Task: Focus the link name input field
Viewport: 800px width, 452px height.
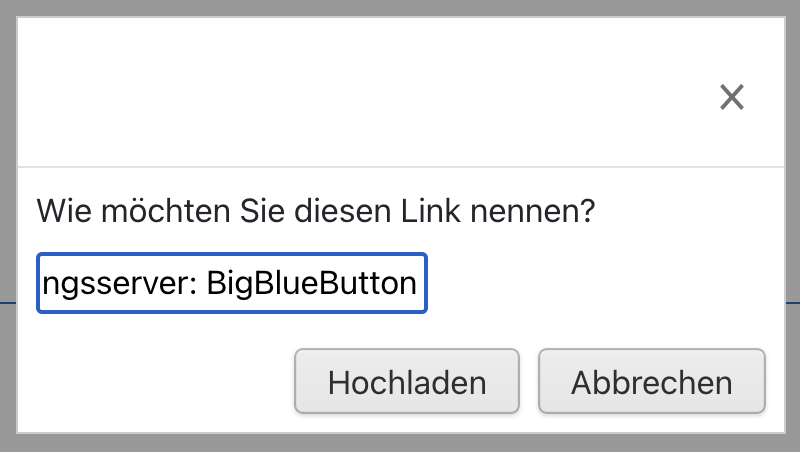Action: [x=232, y=284]
